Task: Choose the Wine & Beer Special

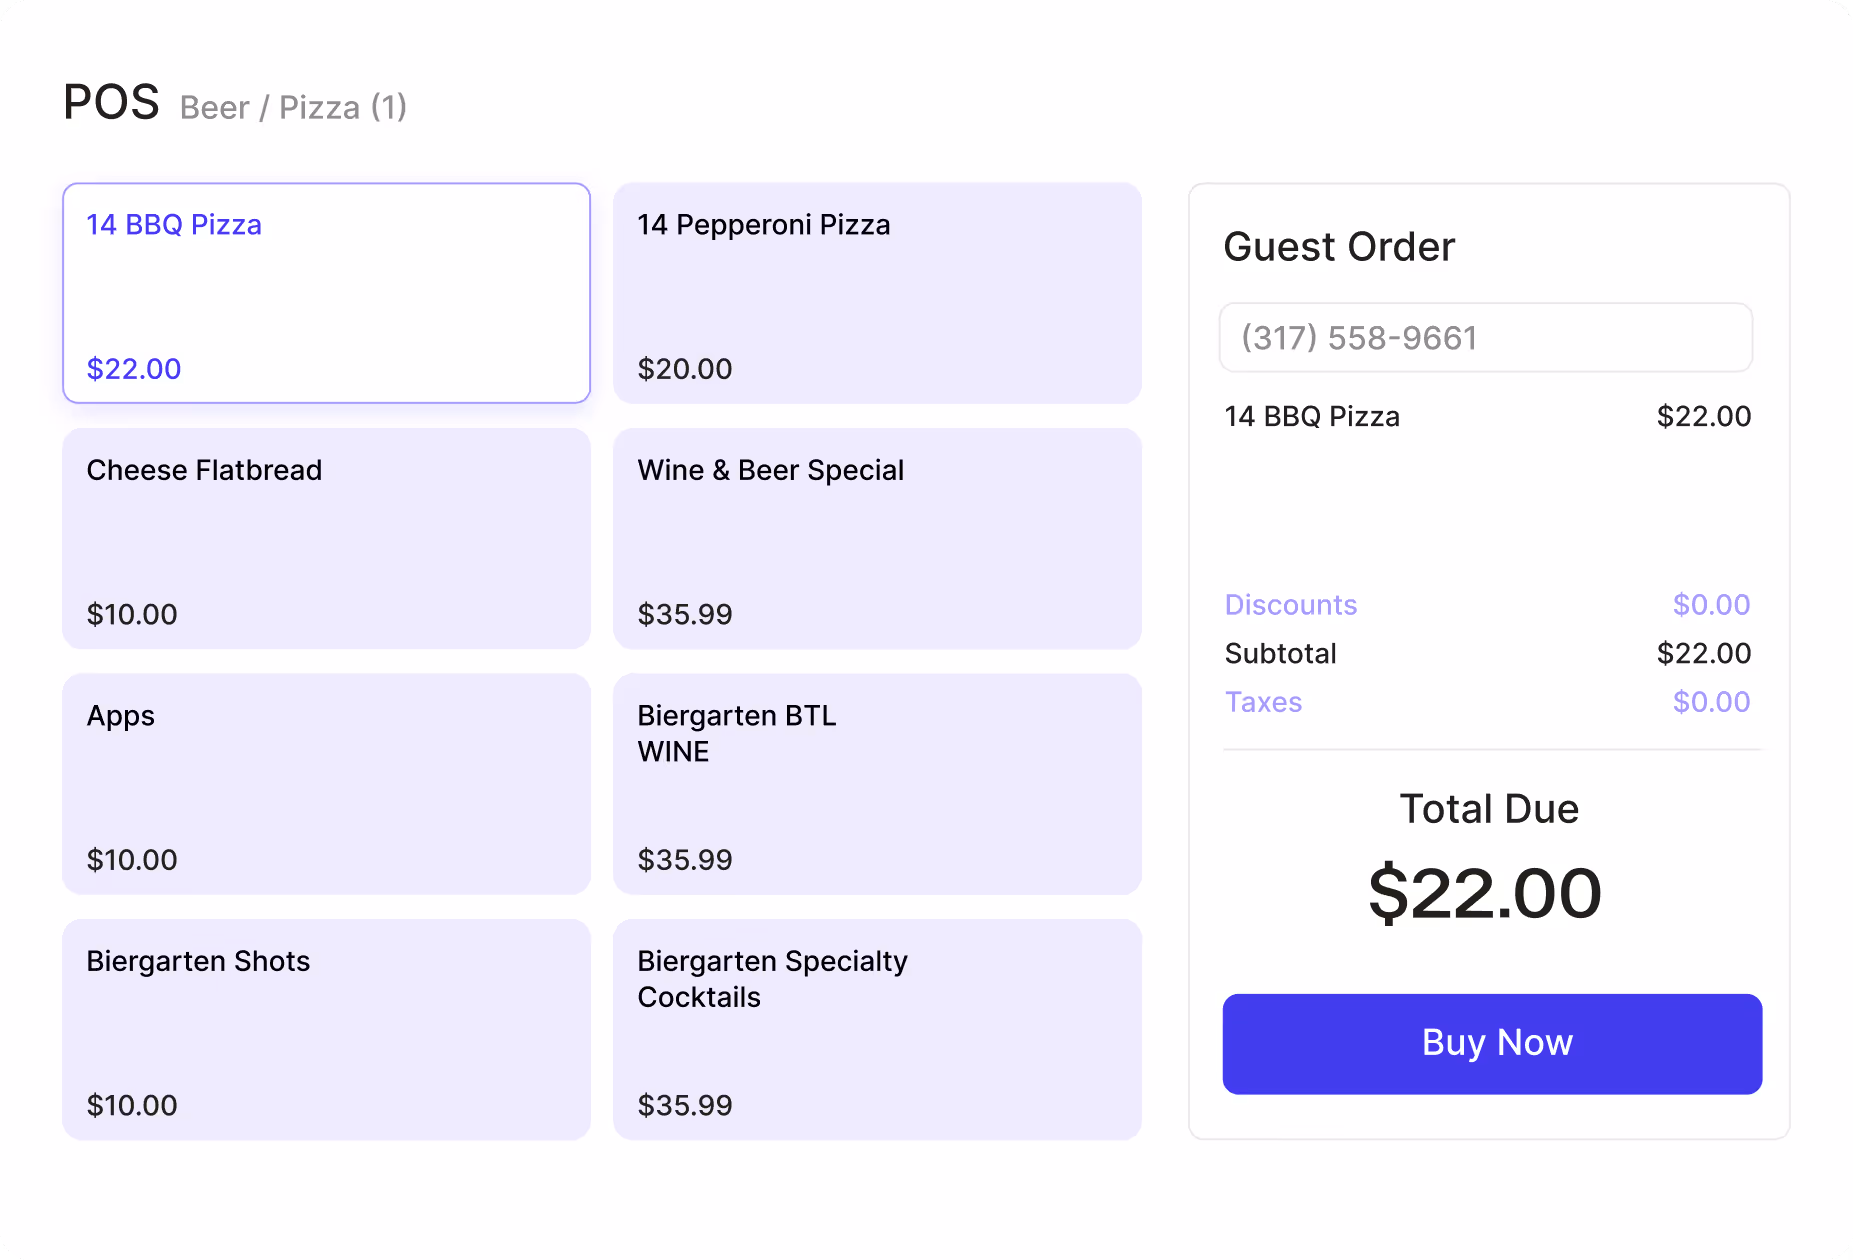Action: (x=877, y=539)
